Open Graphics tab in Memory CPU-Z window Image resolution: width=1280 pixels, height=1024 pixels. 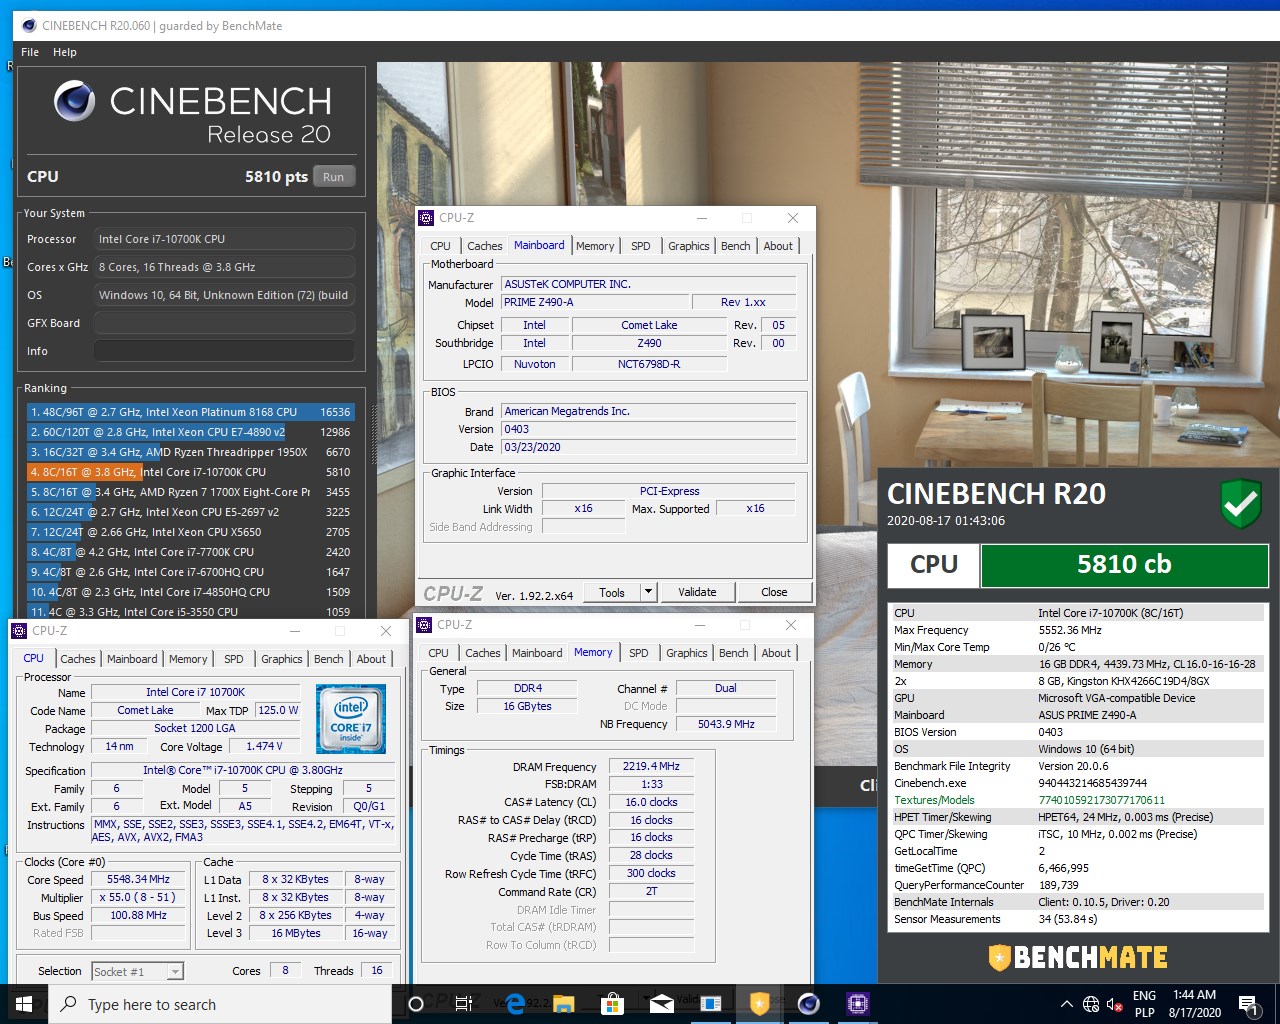[687, 653]
